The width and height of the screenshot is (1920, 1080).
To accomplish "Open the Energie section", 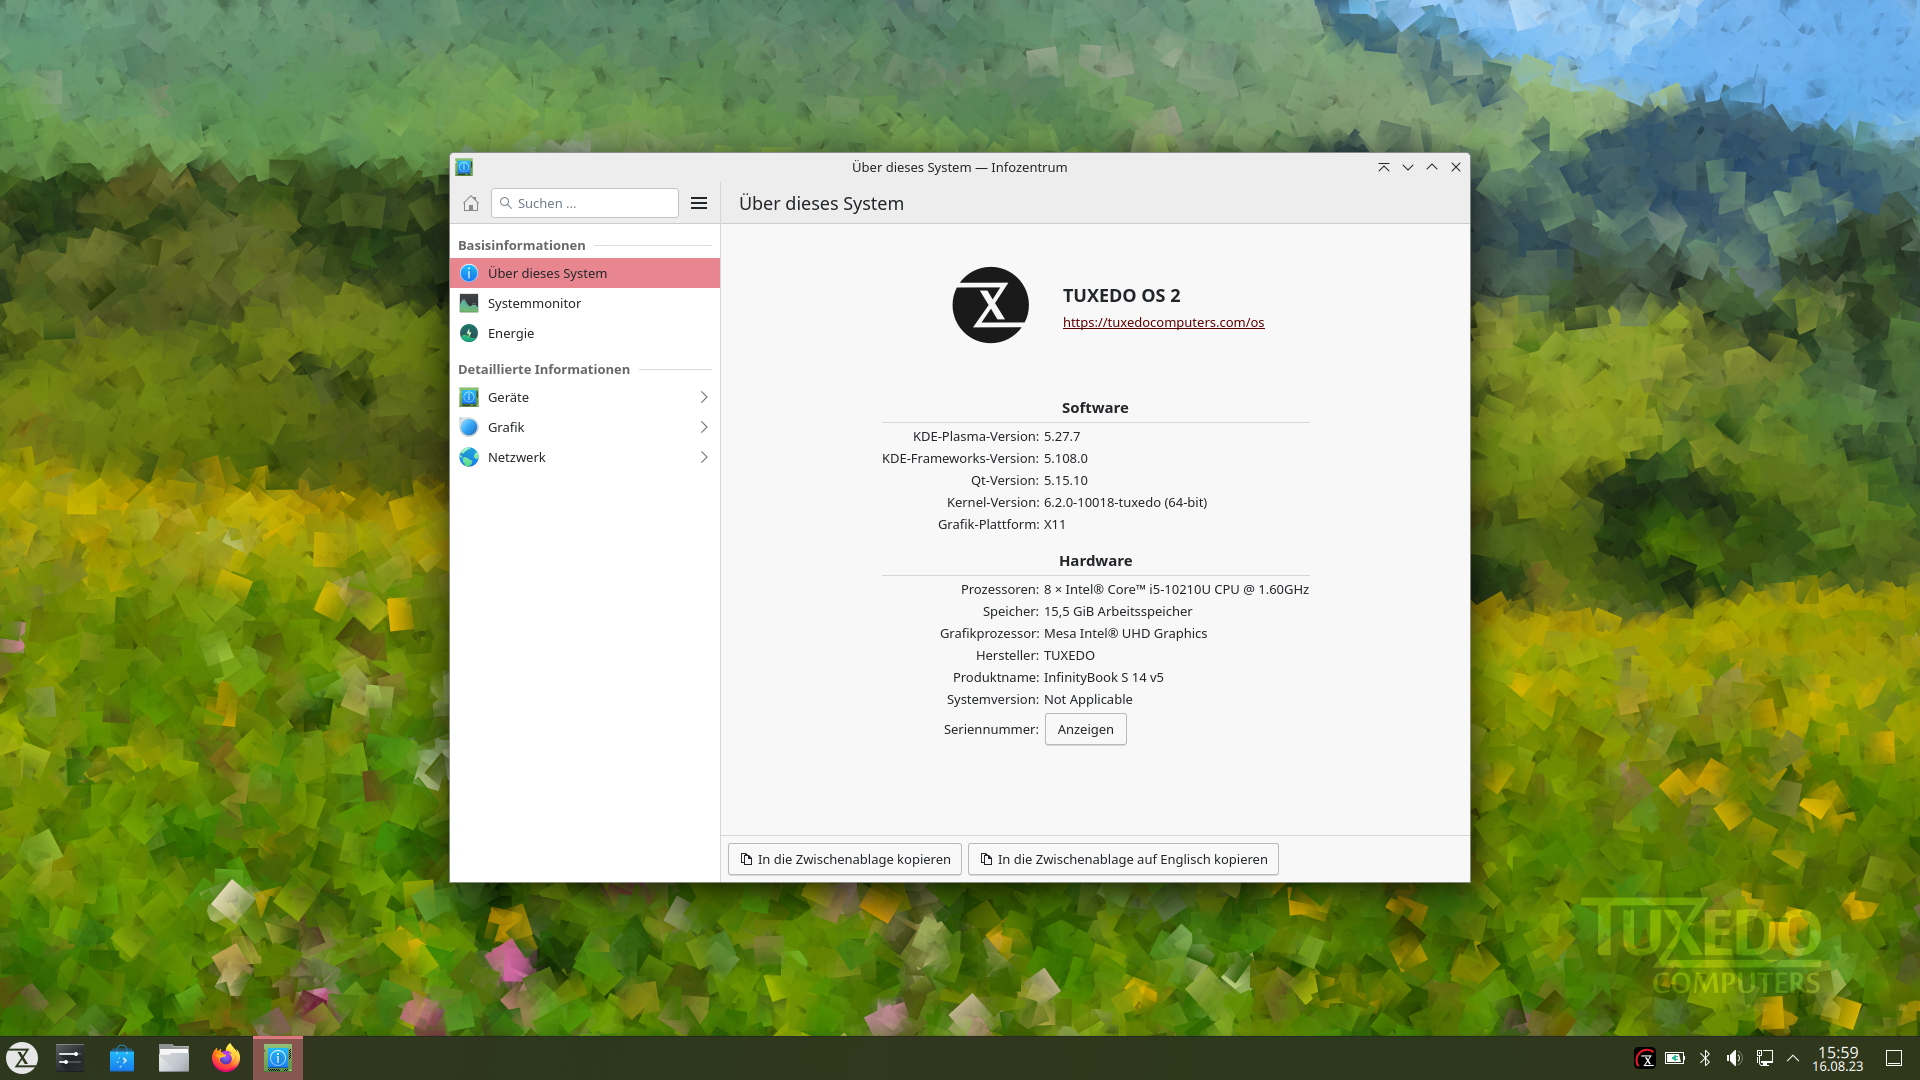I will (512, 333).
